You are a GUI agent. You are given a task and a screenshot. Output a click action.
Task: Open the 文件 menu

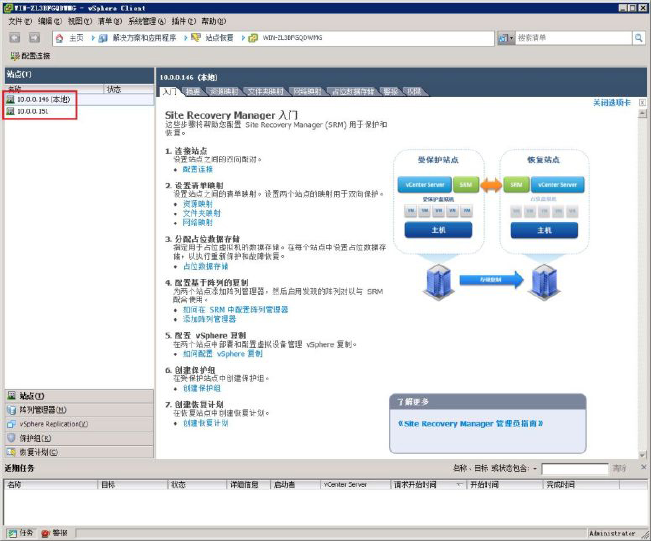click(x=20, y=21)
